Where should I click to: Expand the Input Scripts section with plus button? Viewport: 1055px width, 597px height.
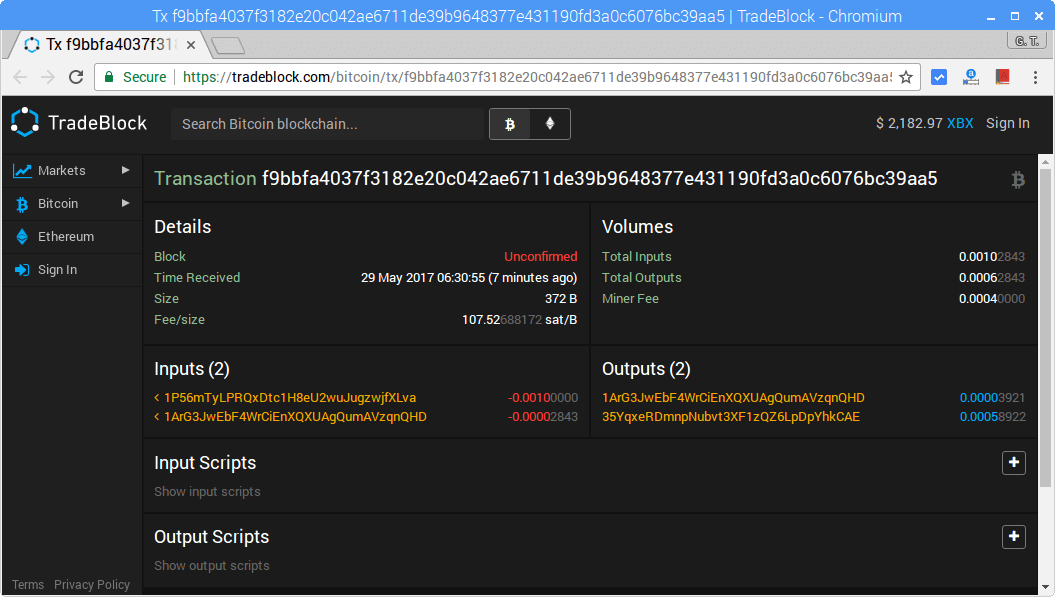(x=1014, y=463)
